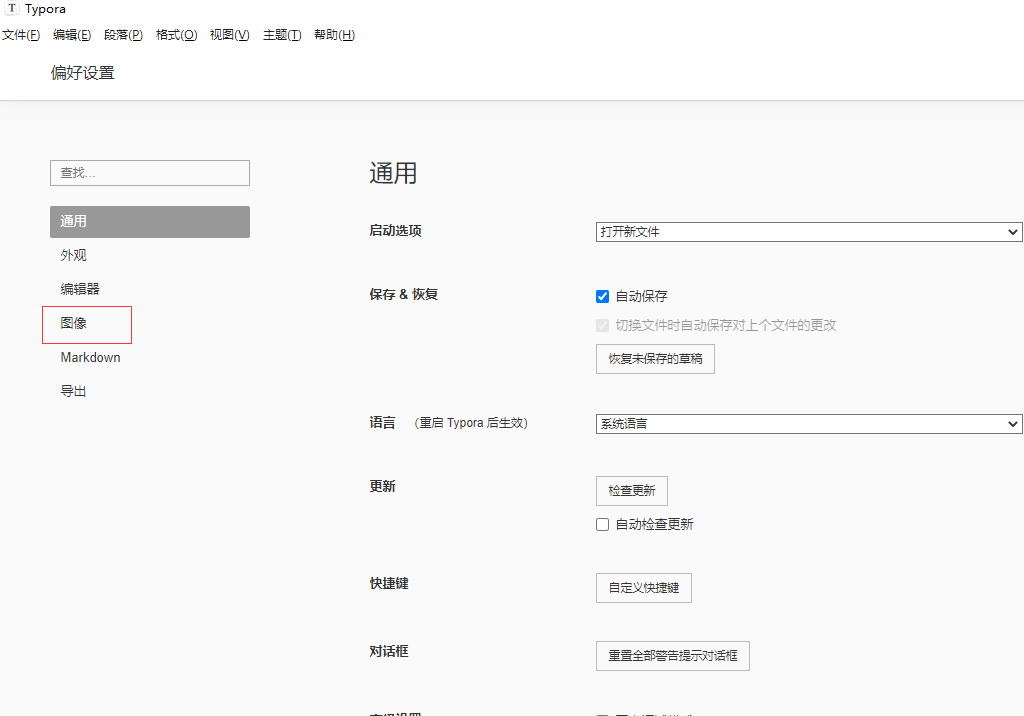
Task: Select the 外观 settings category
Action: [73, 255]
